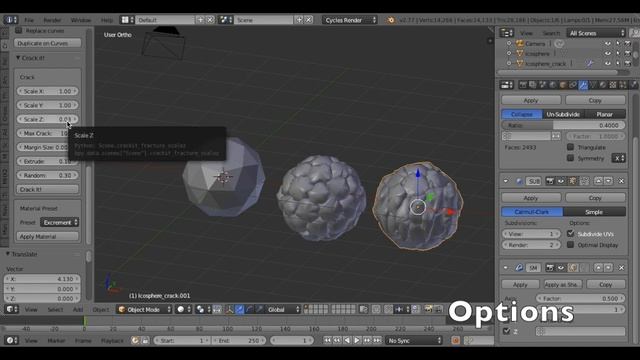Viewport: 640px width, 360px height.
Task: Jump to the first frame
Action: [327, 340]
